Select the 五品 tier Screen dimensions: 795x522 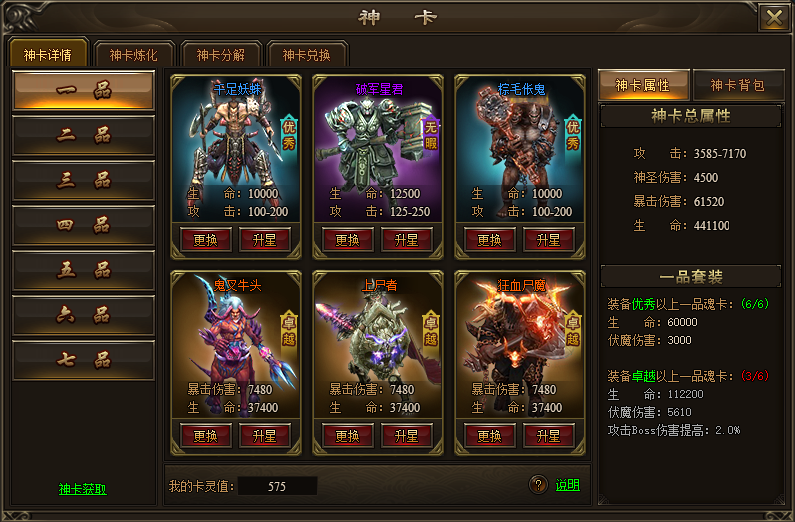click(x=84, y=270)
